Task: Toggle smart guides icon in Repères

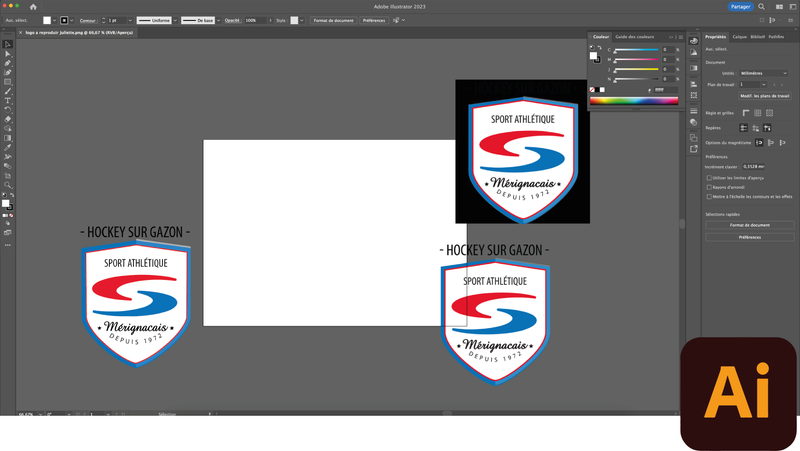Action: click(767, 128)
